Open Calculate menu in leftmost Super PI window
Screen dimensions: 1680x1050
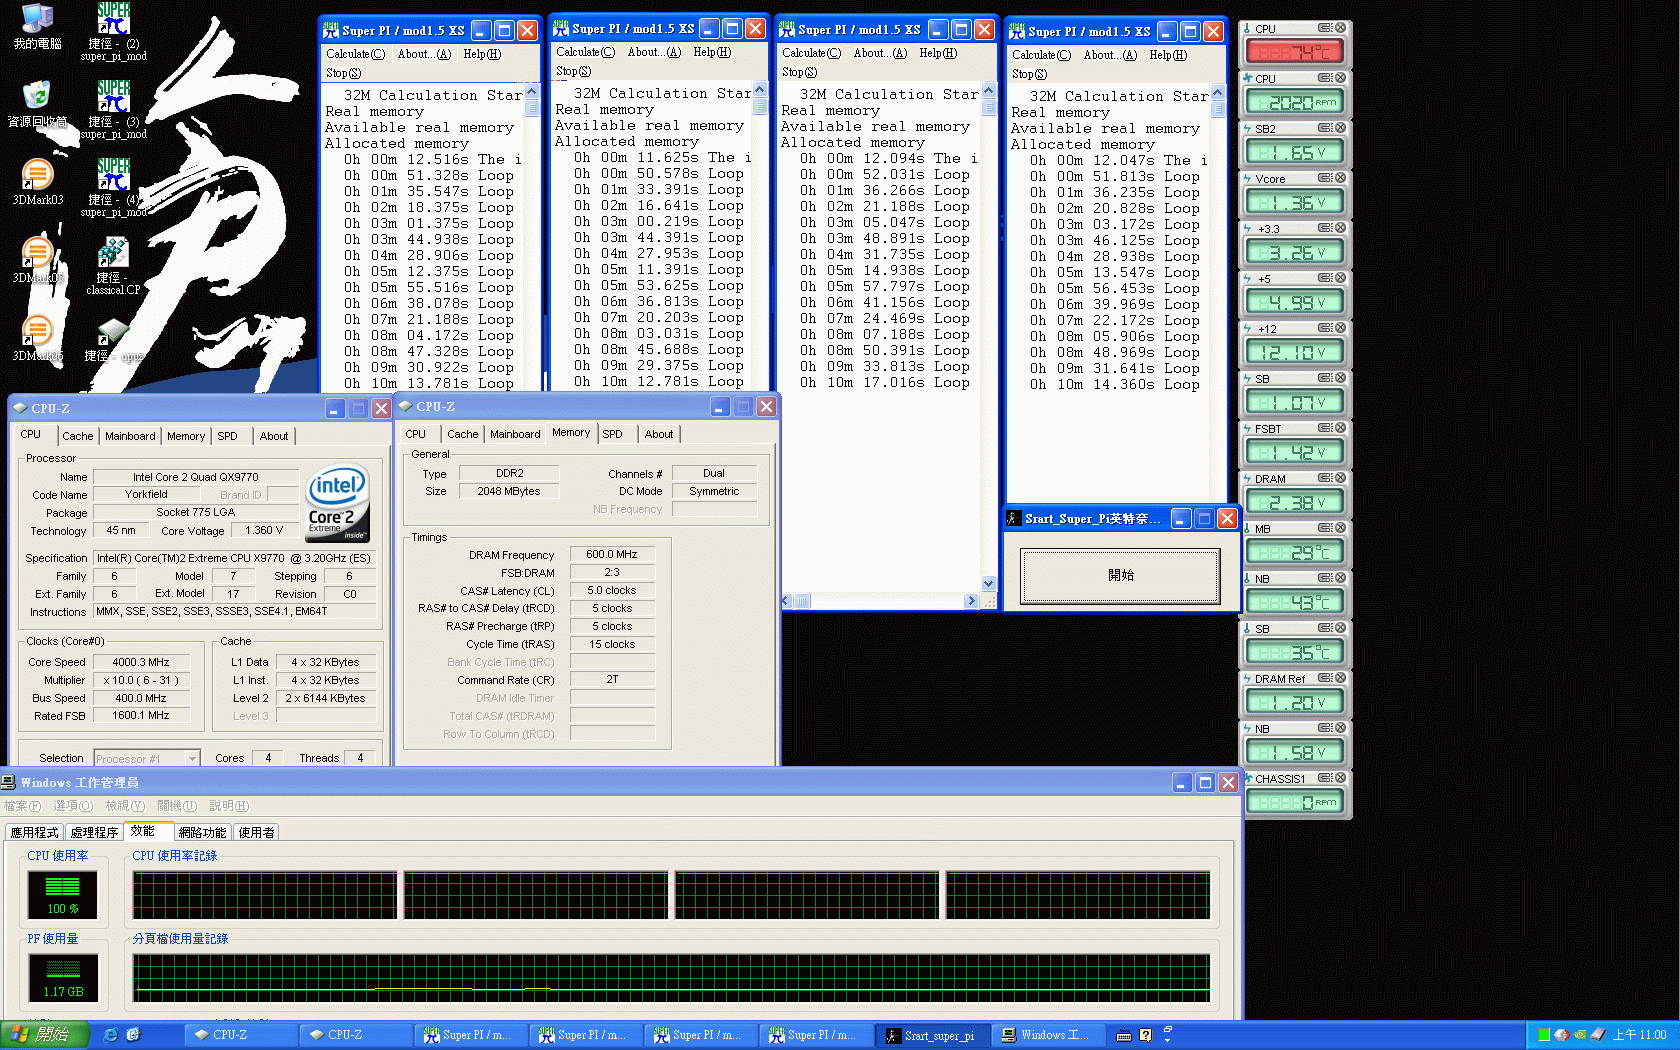(355, 54)
